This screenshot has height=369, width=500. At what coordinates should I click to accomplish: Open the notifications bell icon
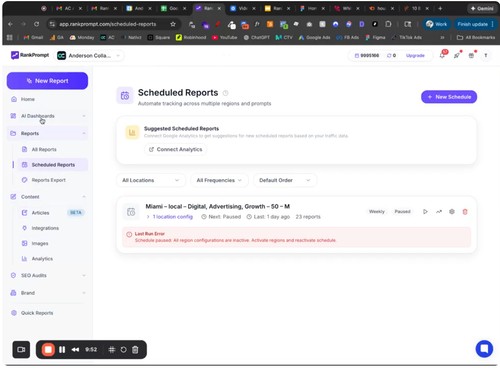(442, 55)
